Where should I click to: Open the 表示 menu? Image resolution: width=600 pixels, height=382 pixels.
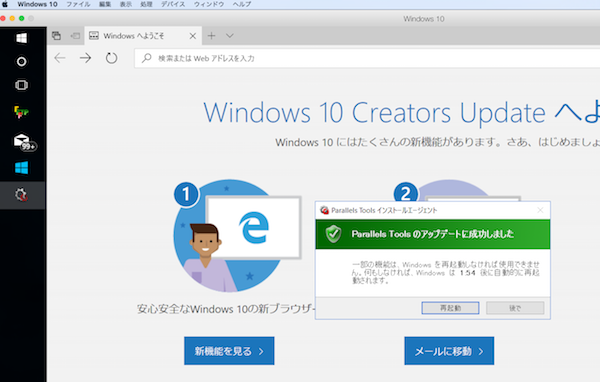126,4
